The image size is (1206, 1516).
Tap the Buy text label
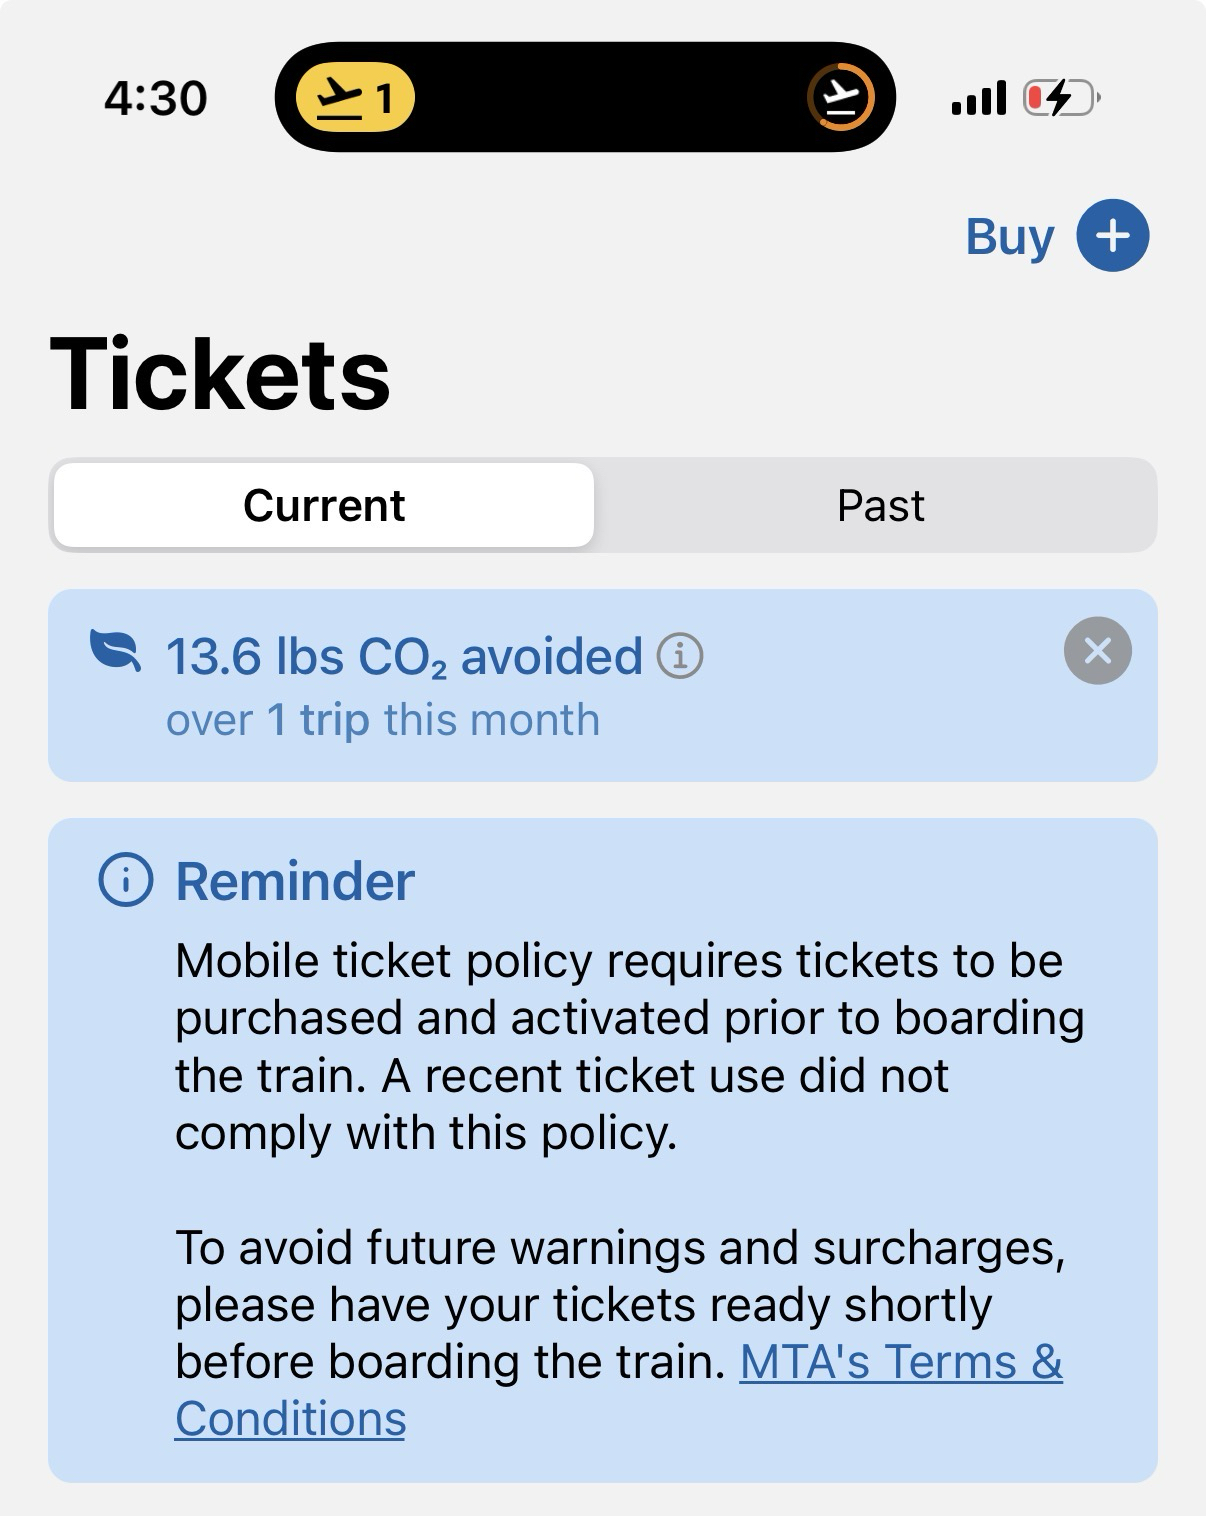pyautogui.click(x=1009, y=237)
